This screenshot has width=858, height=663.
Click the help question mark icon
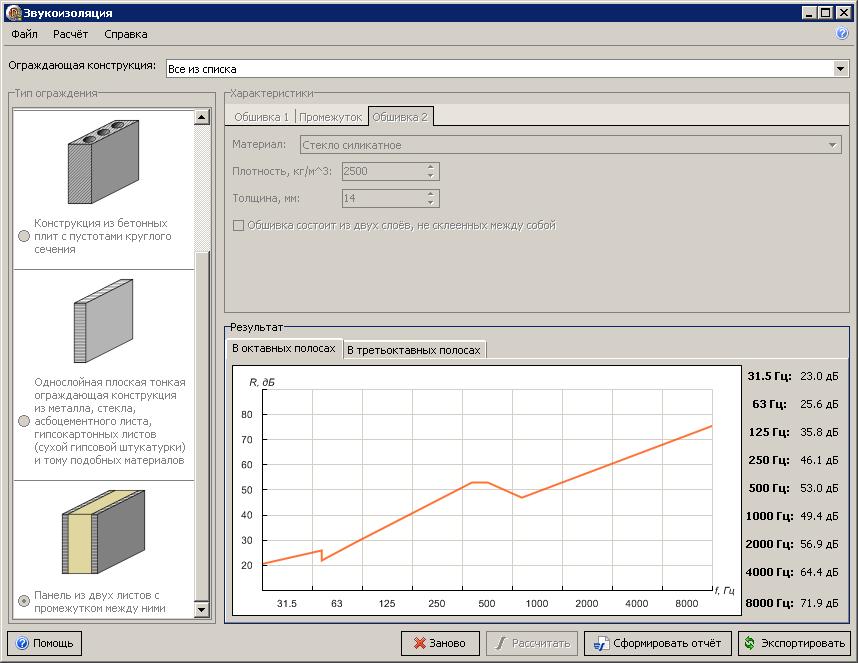click(x=842, y=33)
